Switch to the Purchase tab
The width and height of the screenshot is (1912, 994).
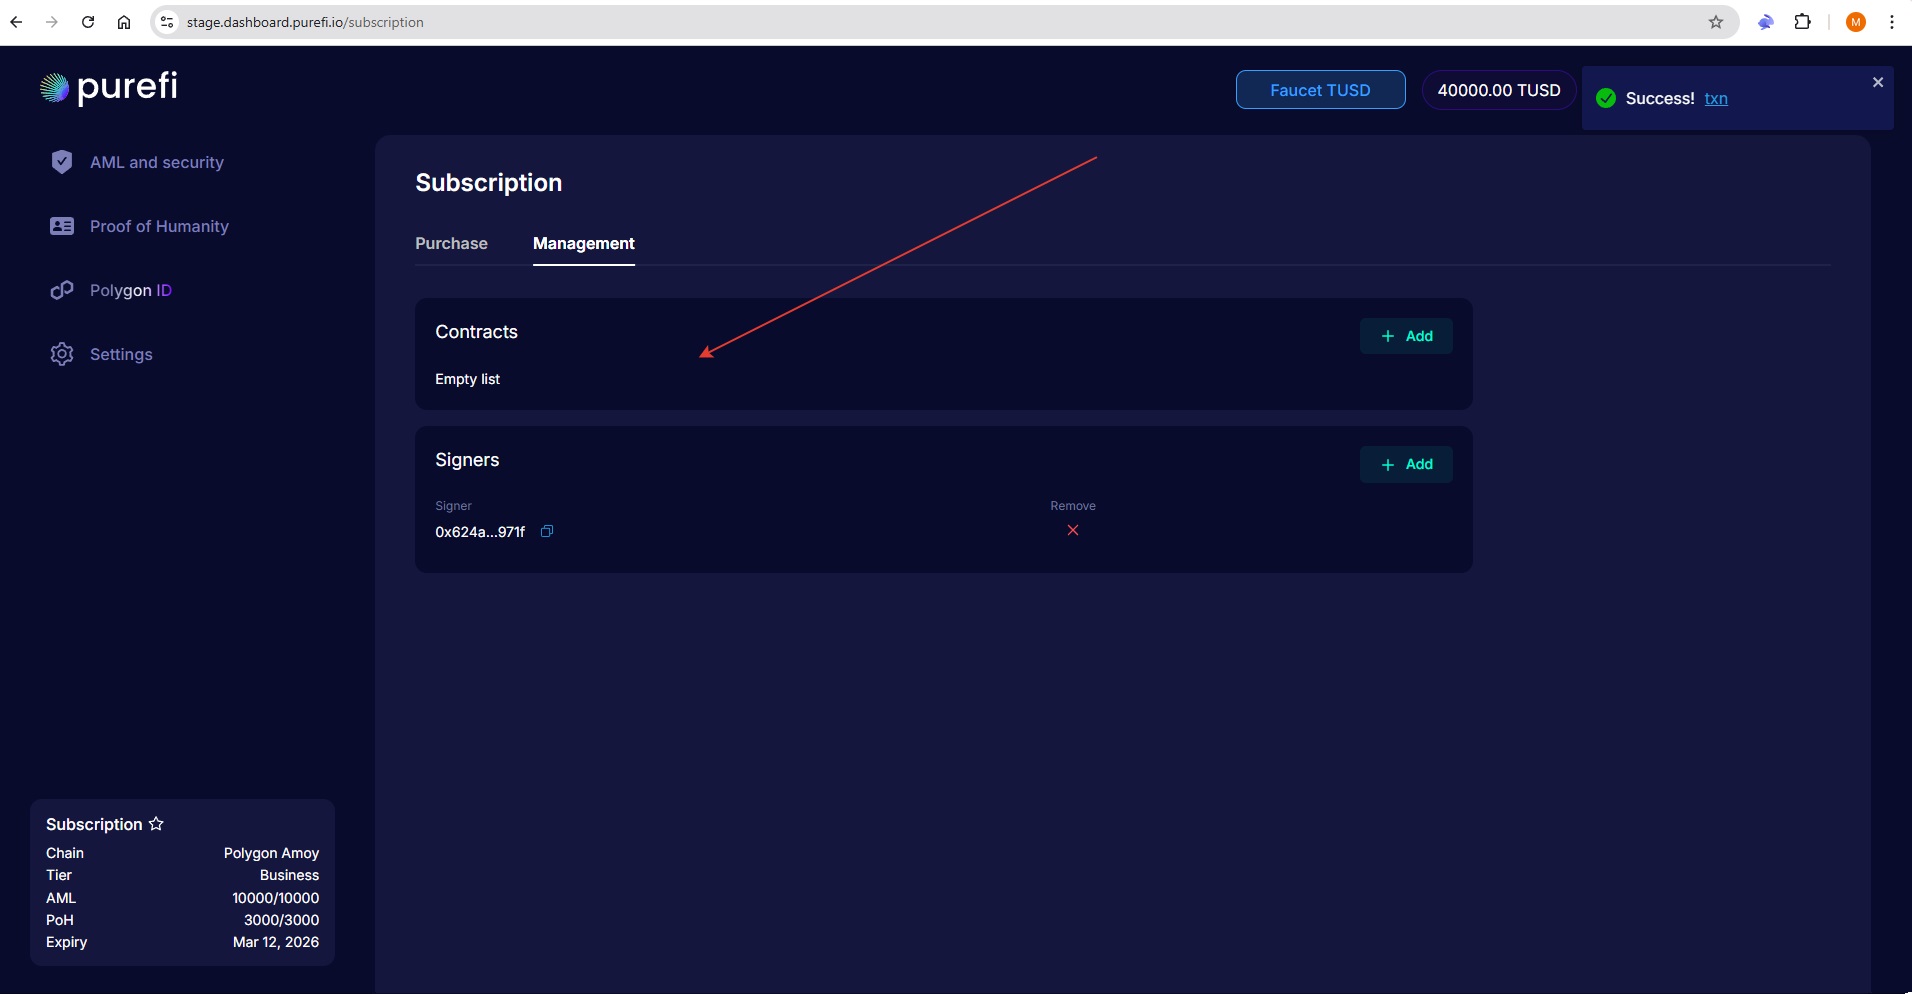tap(451, 243)
